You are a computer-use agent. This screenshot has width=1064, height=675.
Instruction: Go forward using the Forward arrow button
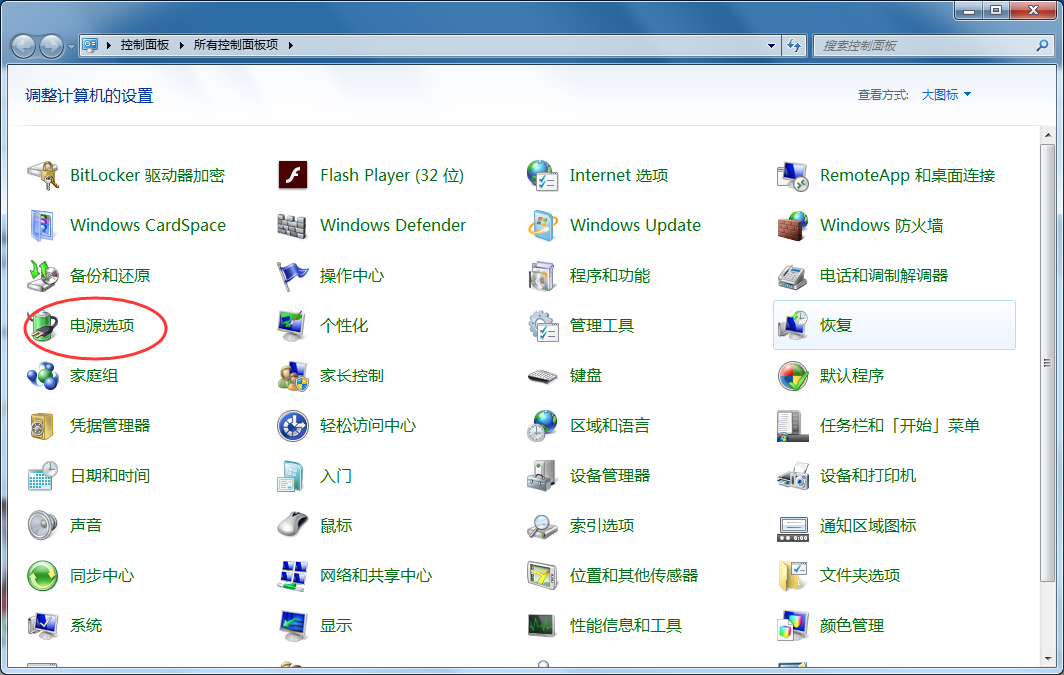(x=52, y=45)
